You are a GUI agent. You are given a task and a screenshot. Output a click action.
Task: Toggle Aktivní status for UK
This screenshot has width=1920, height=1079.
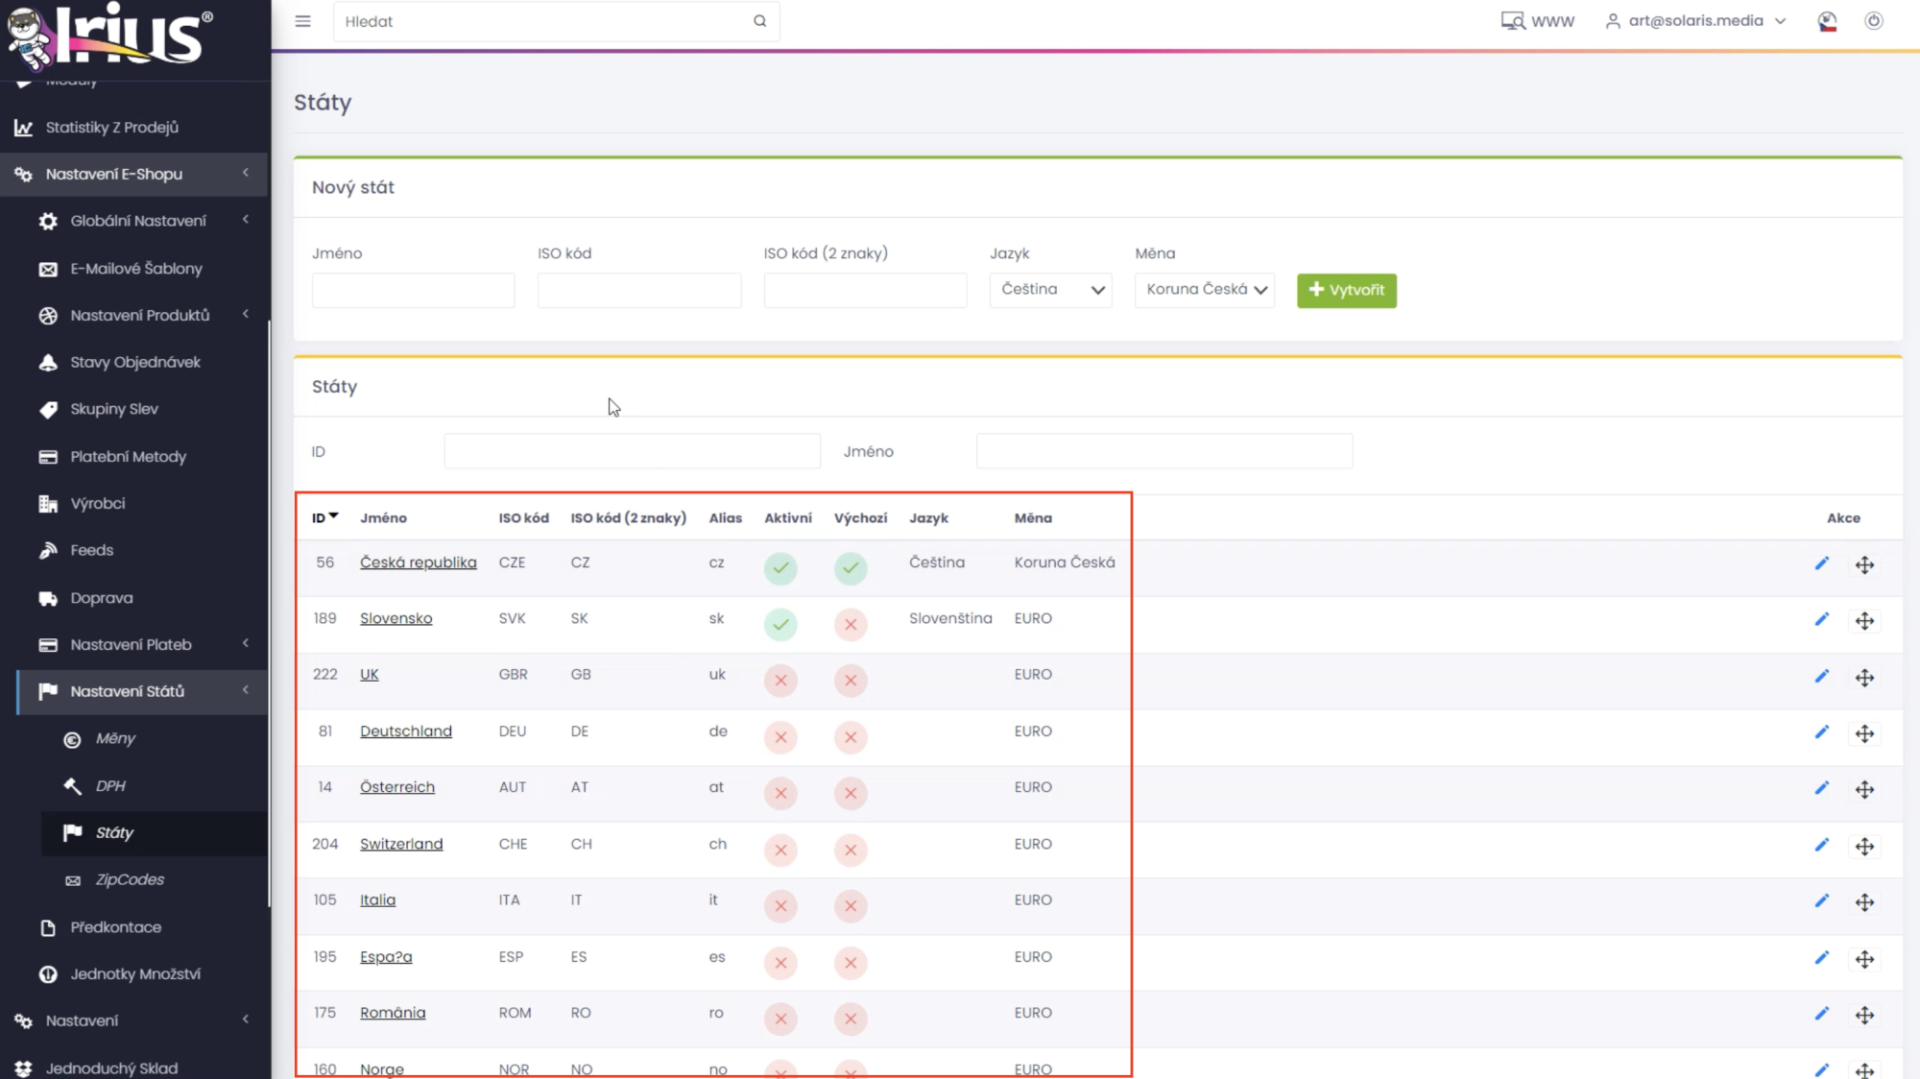pyautogui.click(x=781, y=681)
